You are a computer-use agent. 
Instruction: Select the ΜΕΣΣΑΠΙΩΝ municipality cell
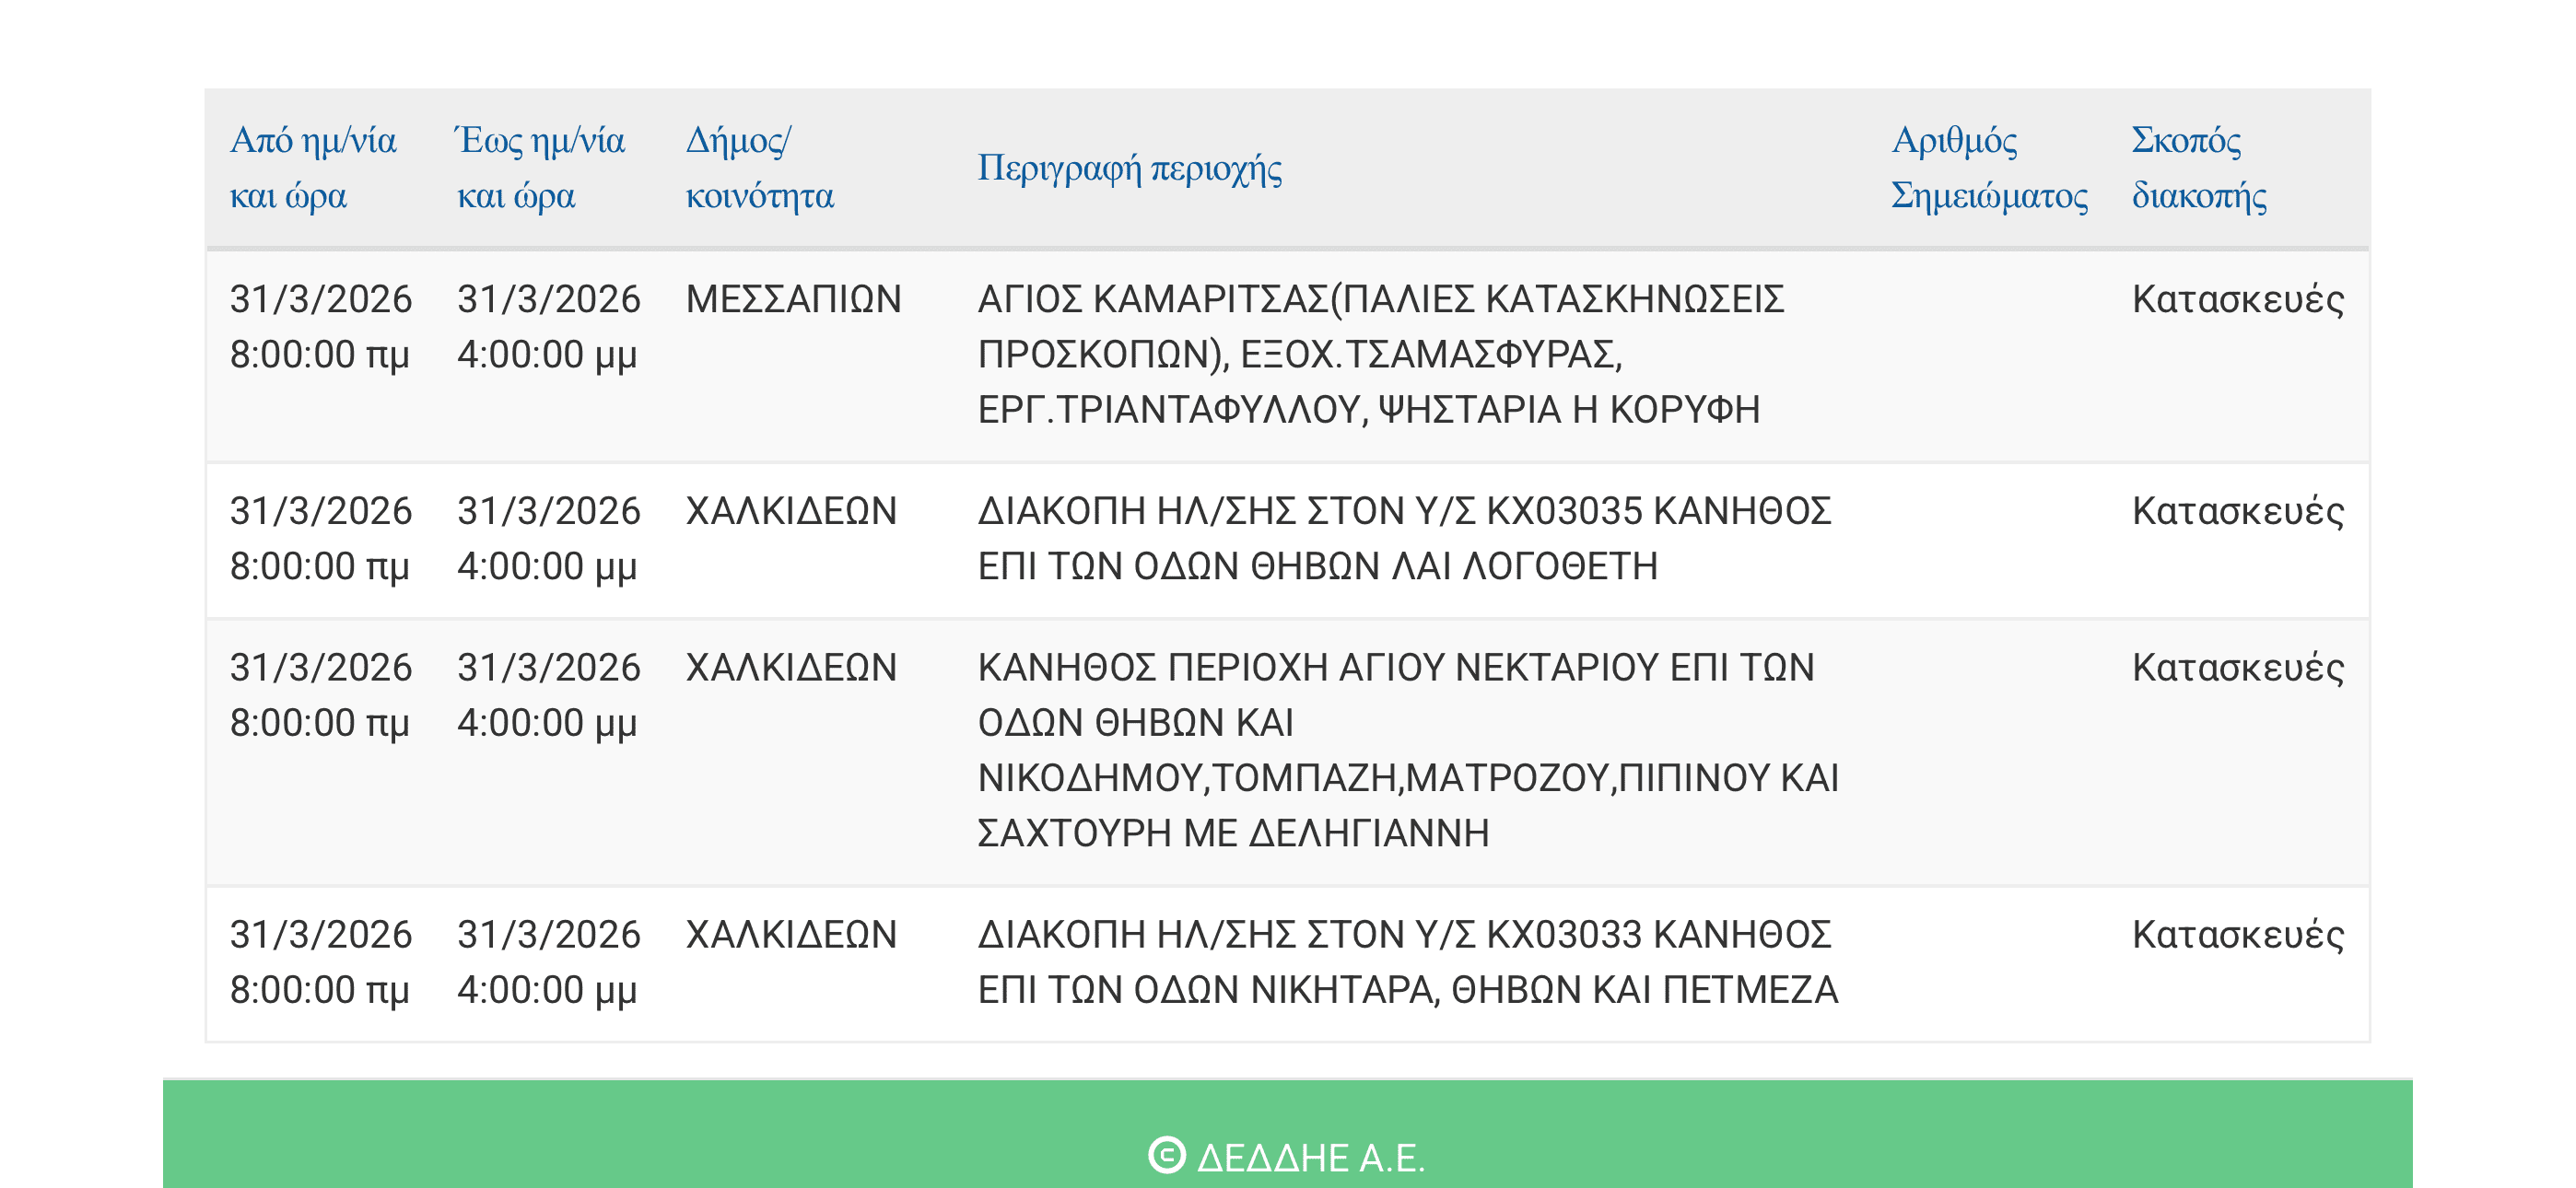click(x=793, y=299)
